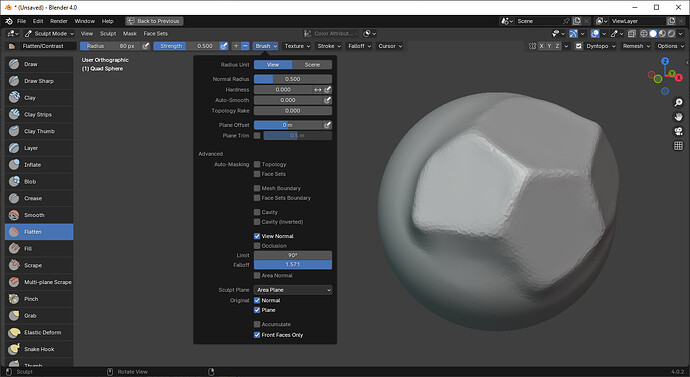
Task: Switch to orthographic grid view icon
Action: 678,146
